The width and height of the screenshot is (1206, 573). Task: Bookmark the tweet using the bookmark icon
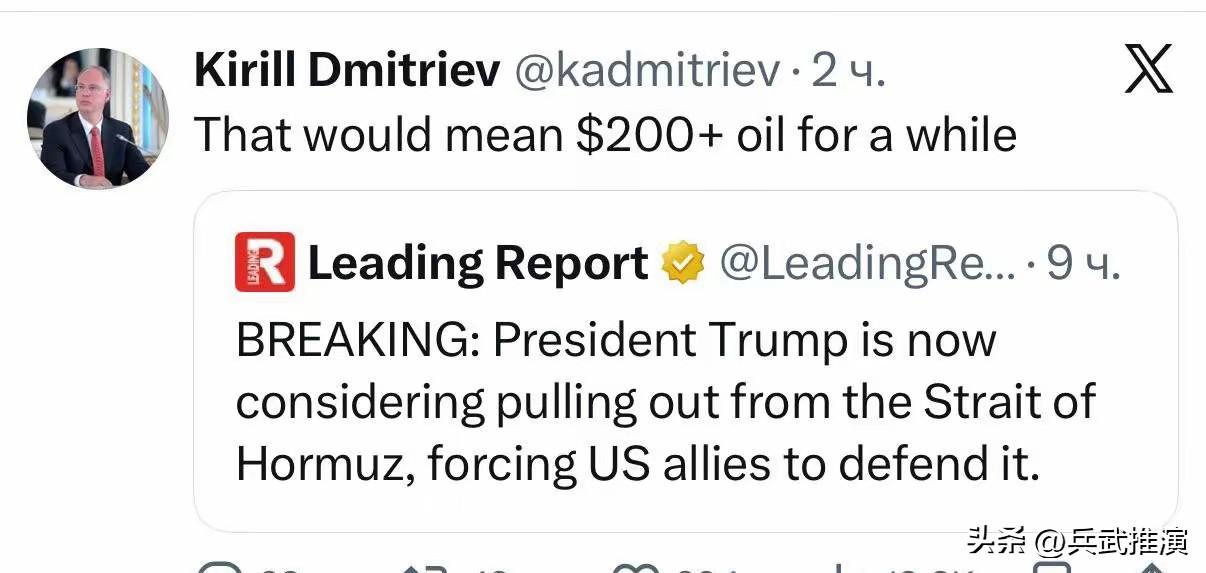point(1051,568)
